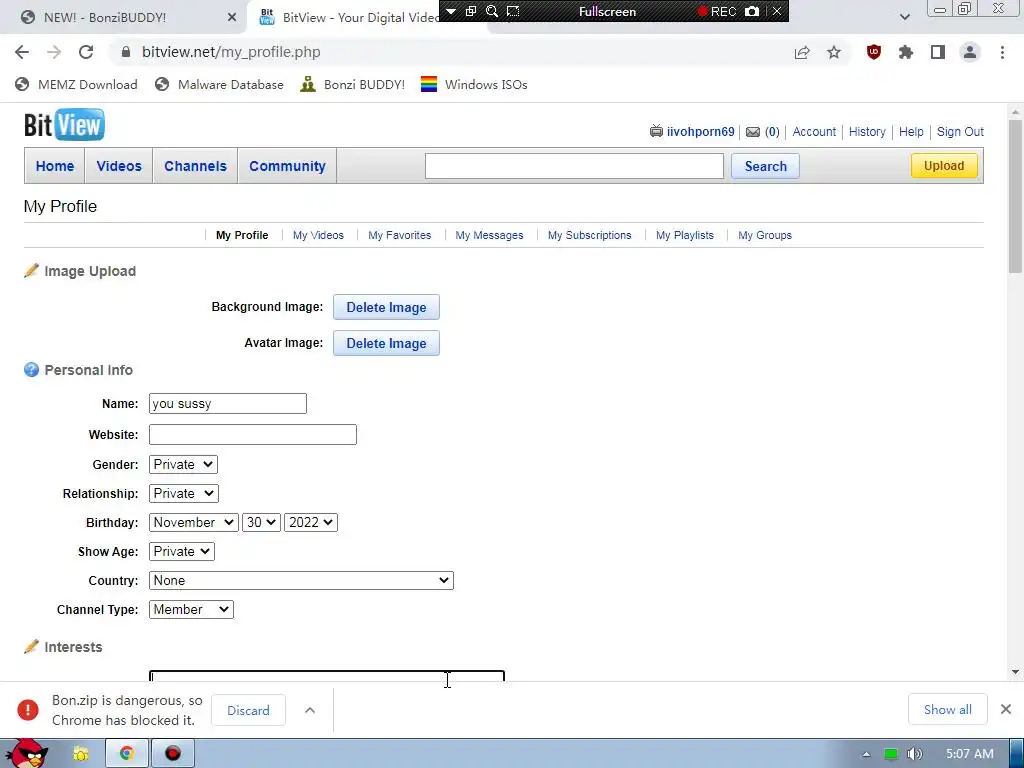Open the uBlock Origin extension icon
The height and width of the screenshot is (768, 1024).
[x=874, y=52]
